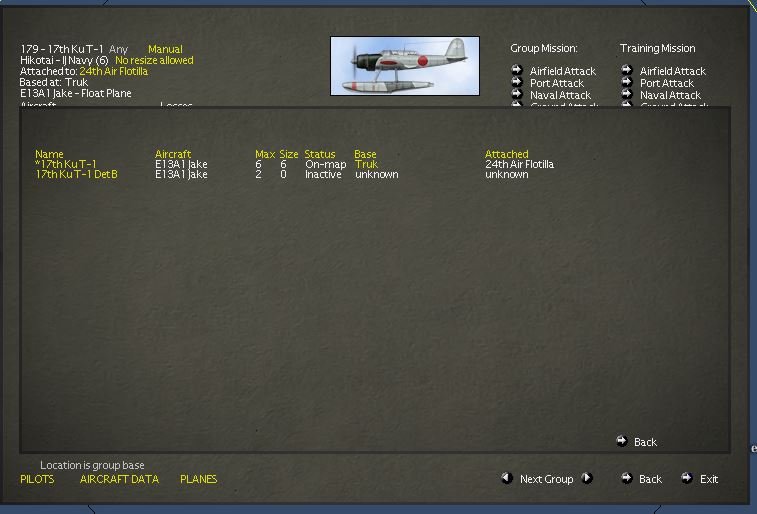Click the Back label in the group list panel
This screenshot has height=514, width=757.
[x=645, y=442]
